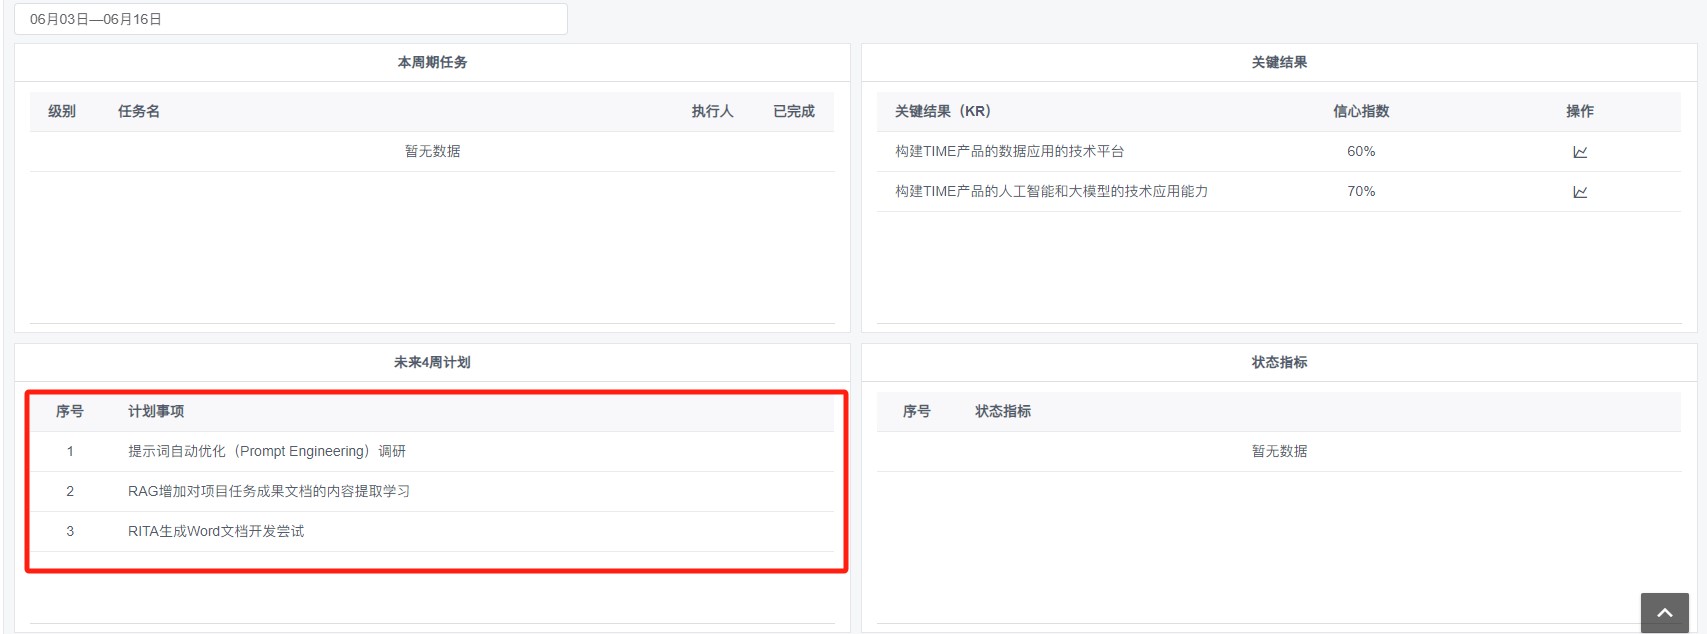Click the 60% confidence value
Viewport: 1707px width, 634px height.
click(1361, 151)
